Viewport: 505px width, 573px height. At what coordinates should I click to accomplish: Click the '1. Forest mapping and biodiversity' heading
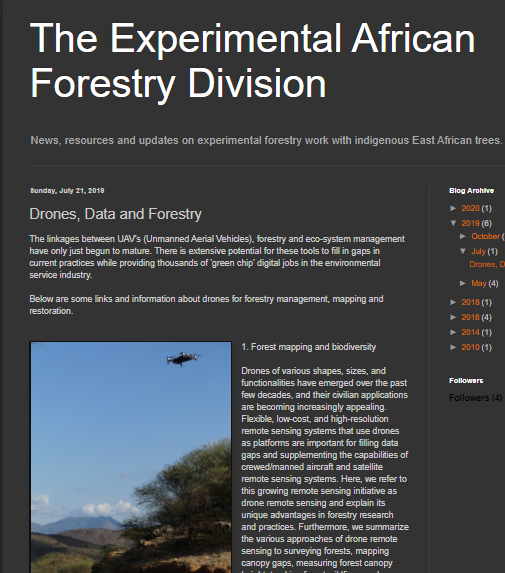[308, 347]
